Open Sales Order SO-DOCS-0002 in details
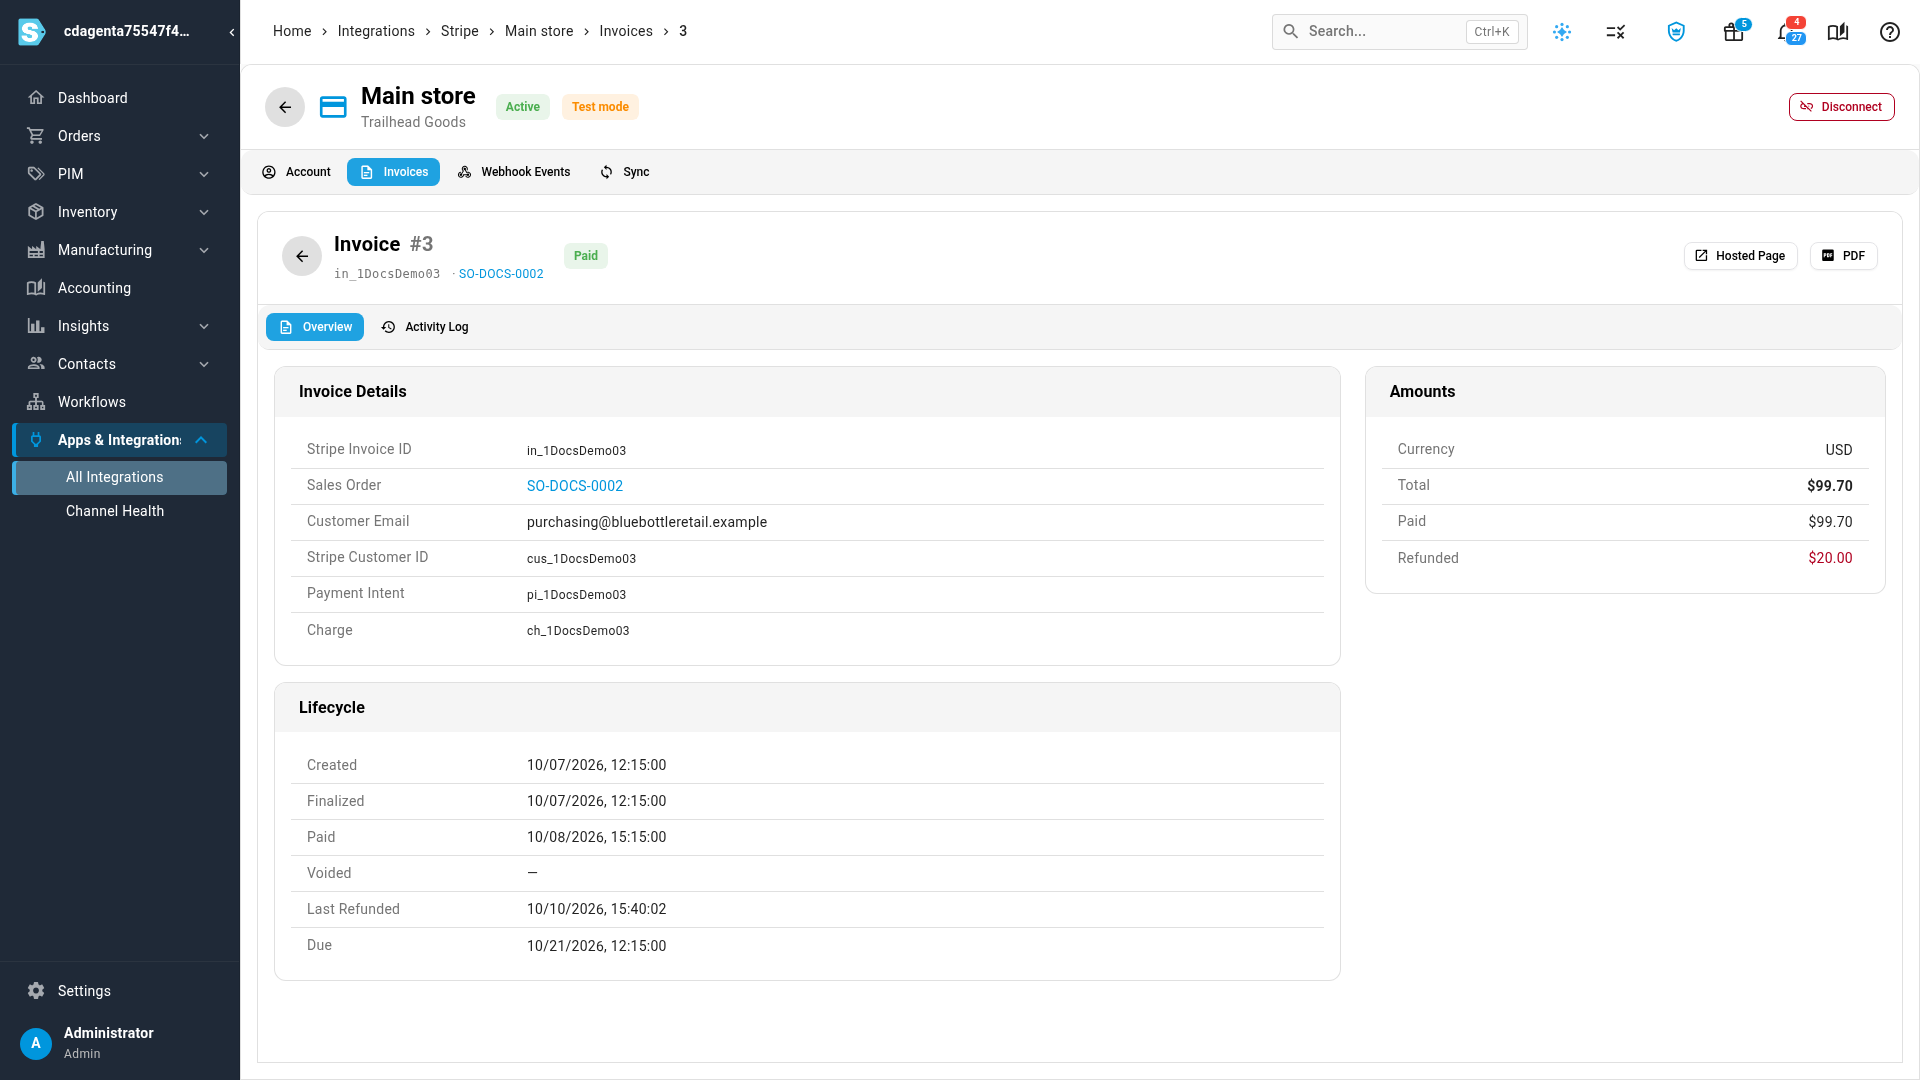 (x=575, y=486)
